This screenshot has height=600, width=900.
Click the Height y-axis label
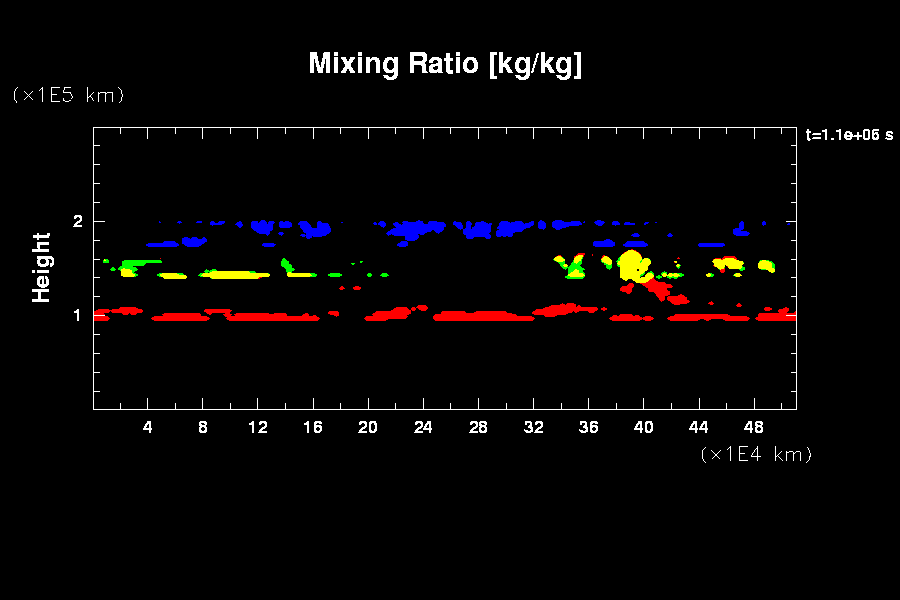click(42, 267)
